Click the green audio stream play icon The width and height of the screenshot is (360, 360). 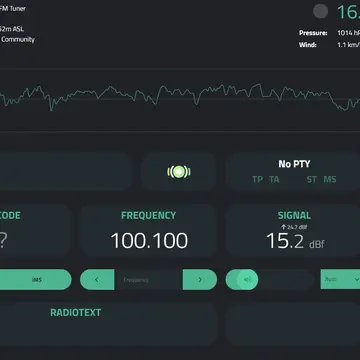tap(179, 172)
